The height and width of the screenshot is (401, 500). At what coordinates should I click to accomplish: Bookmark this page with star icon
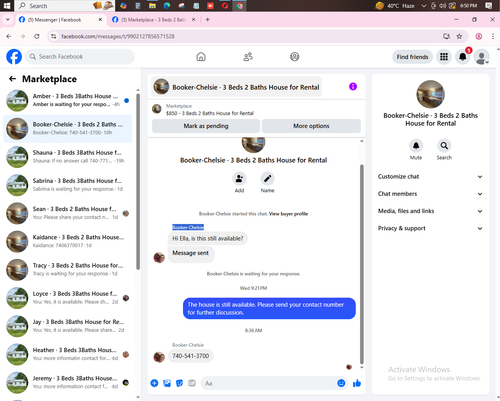(459, 36)
